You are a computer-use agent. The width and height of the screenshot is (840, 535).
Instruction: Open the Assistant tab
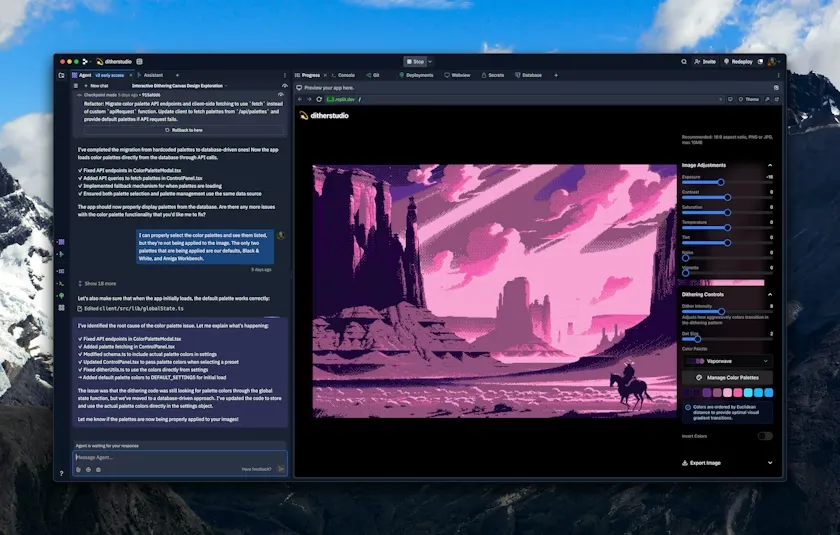click(150, 75)
